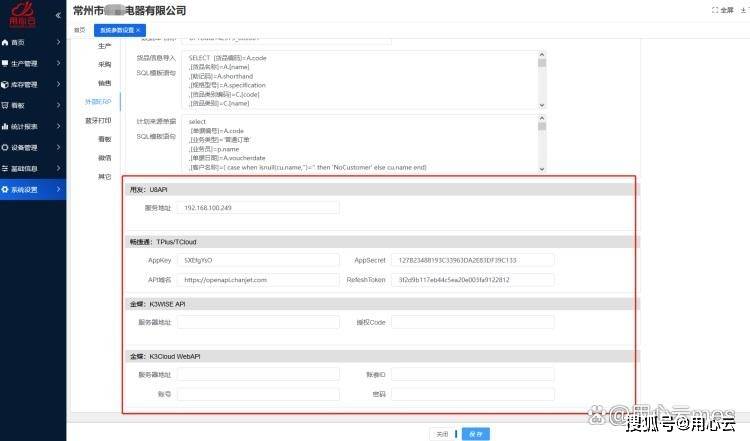750x441 pixels.
Task: Select the 外部ERP settings category
Action: pos(98,101)
